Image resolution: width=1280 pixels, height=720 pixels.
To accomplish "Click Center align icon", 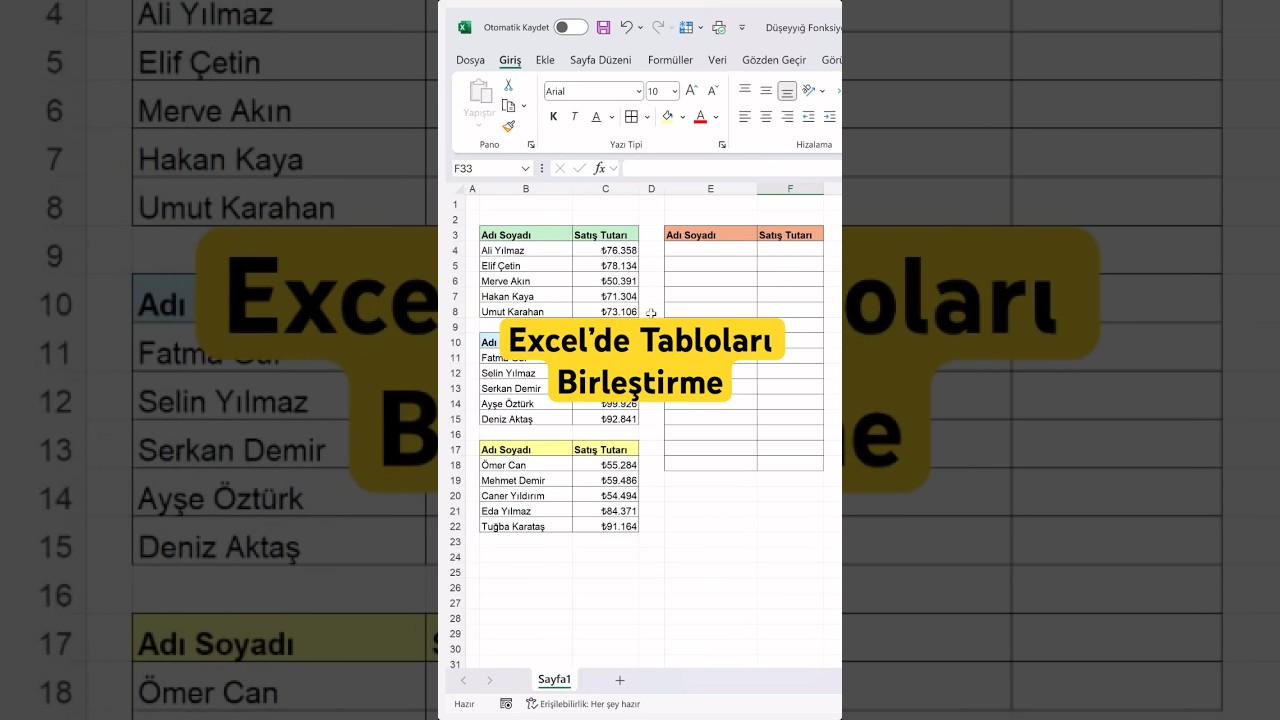I will (x=766, y=117).
